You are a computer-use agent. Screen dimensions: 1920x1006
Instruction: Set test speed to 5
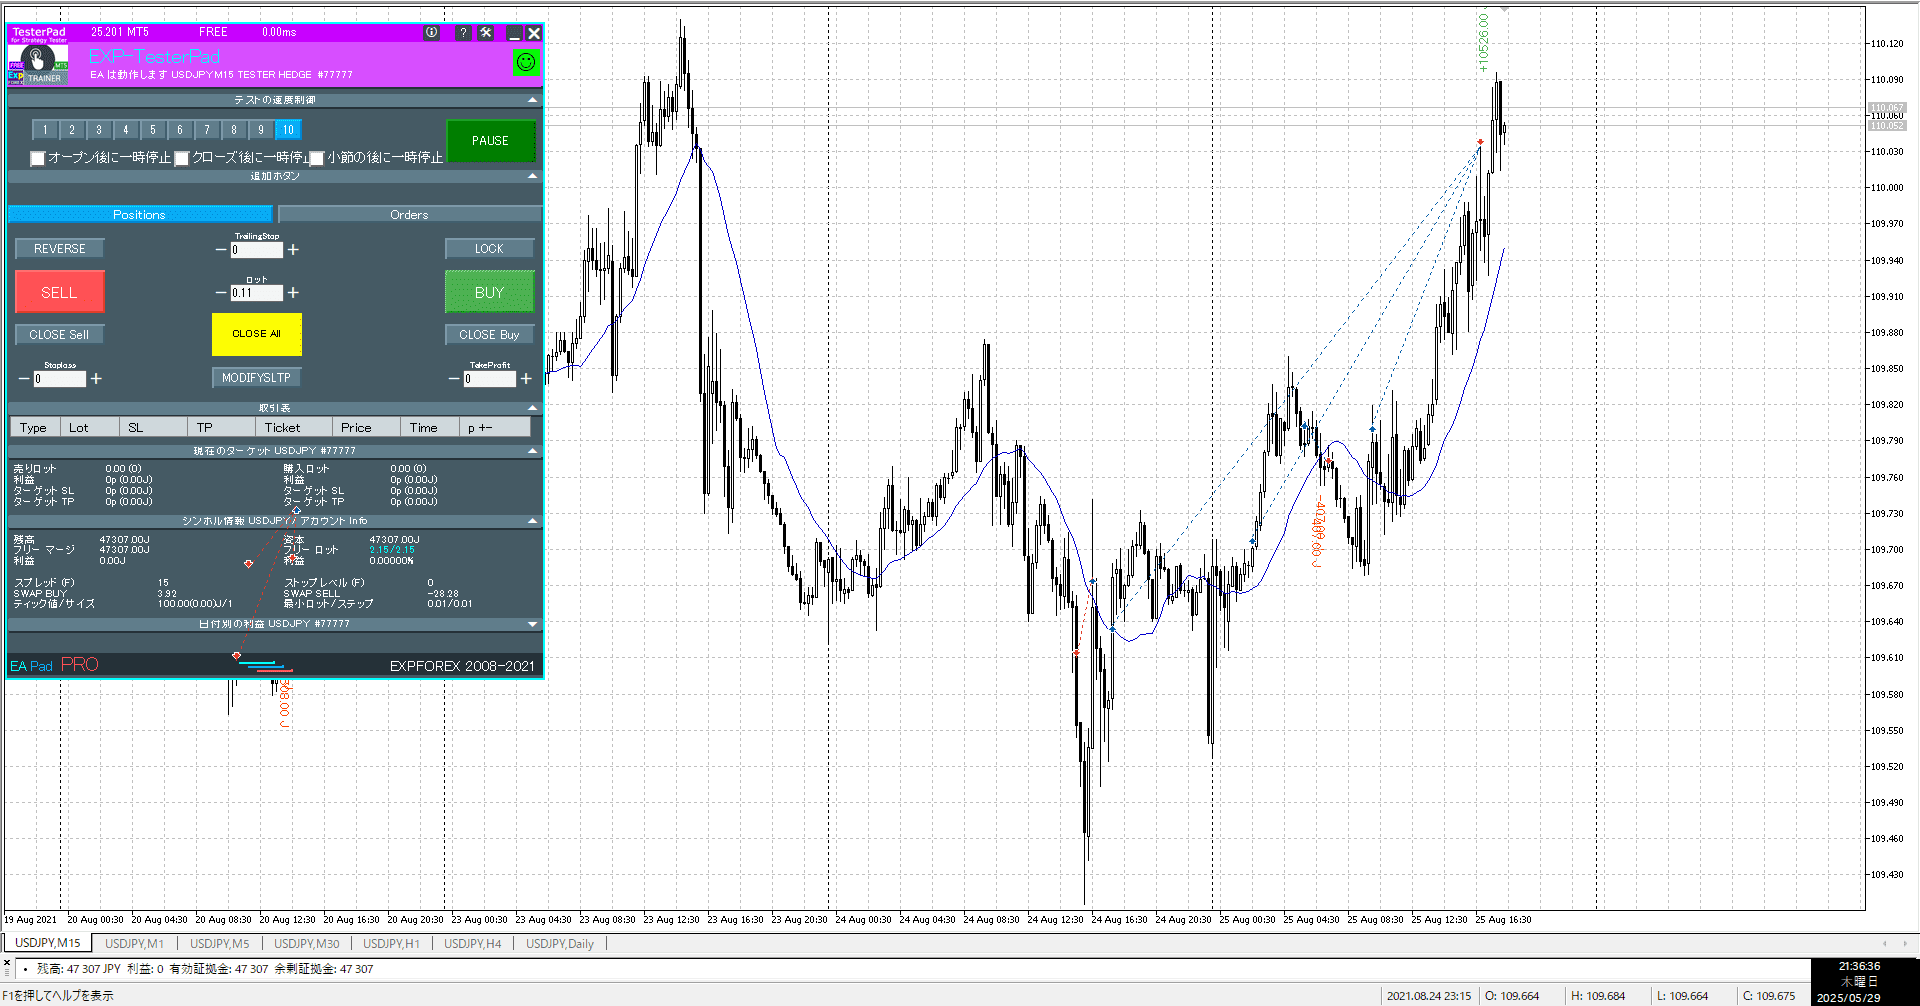[153, 130]
